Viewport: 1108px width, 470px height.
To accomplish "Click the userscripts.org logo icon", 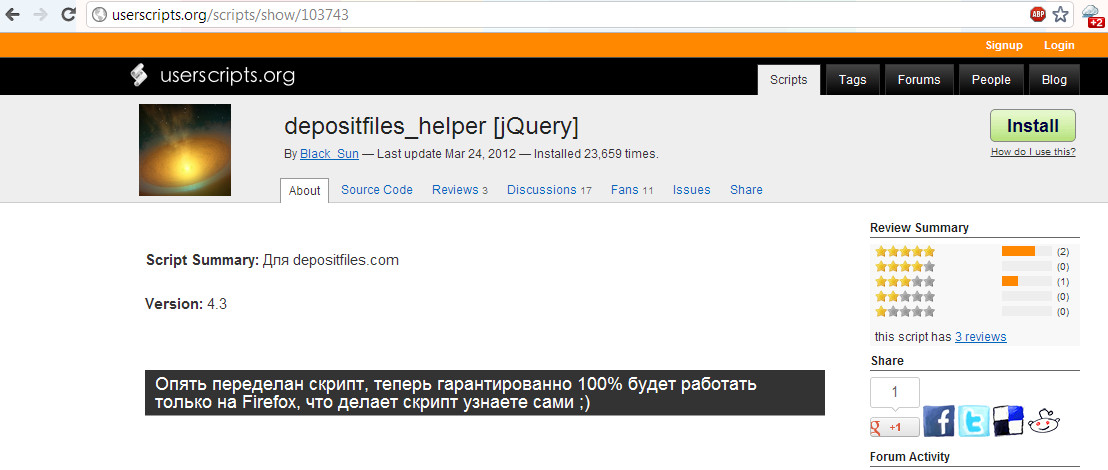I will (139, 76).
